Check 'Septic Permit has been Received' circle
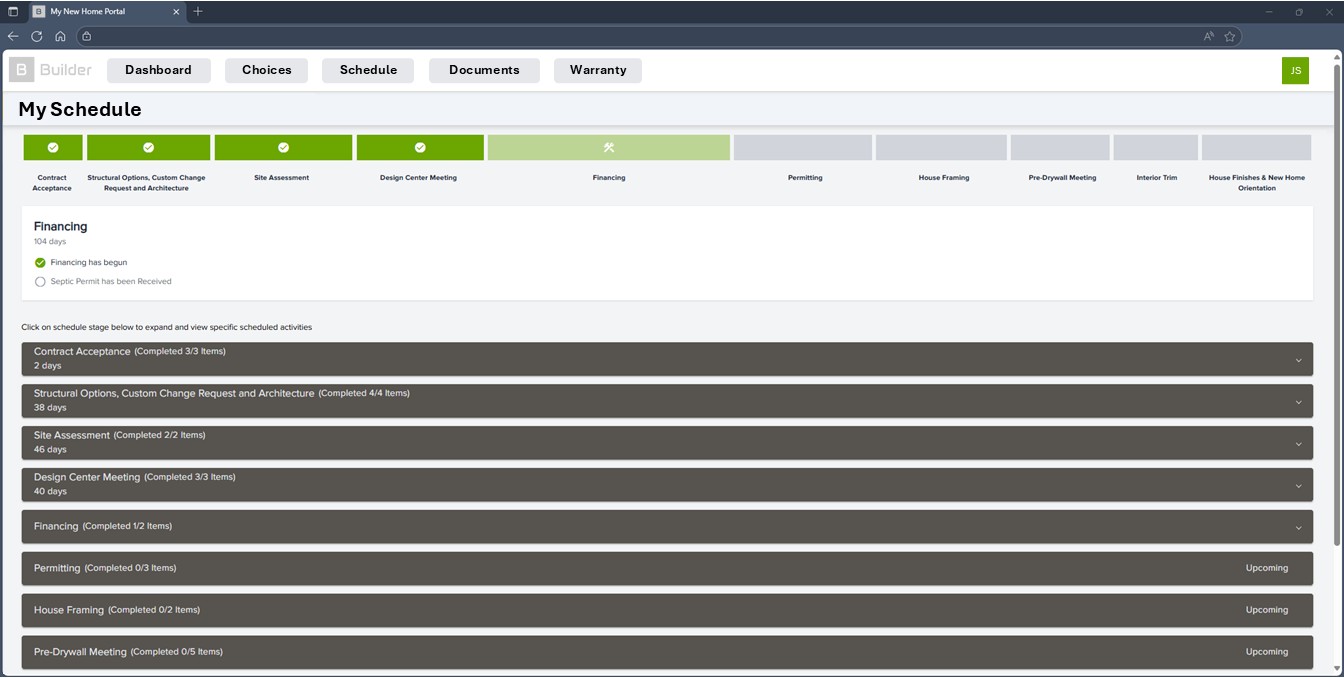The width and height of the screenshot is (1344, 678). point(40,282)
